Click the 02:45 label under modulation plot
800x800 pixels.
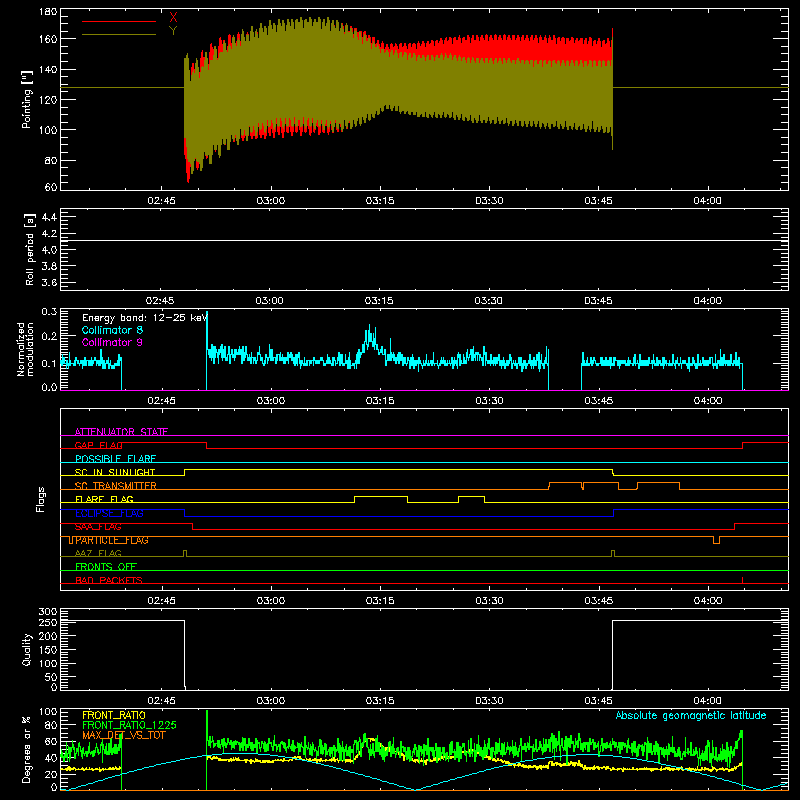click(x=161, y=401)
